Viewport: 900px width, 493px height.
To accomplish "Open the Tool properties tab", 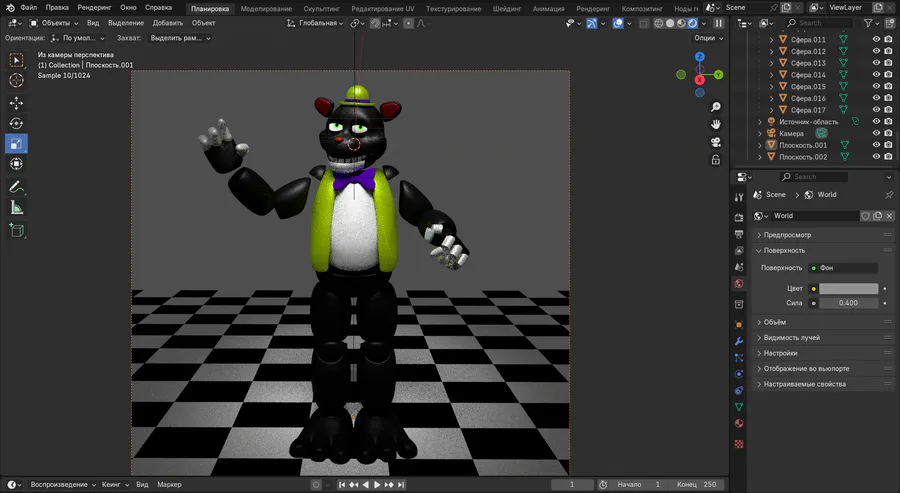I will 739,197.
